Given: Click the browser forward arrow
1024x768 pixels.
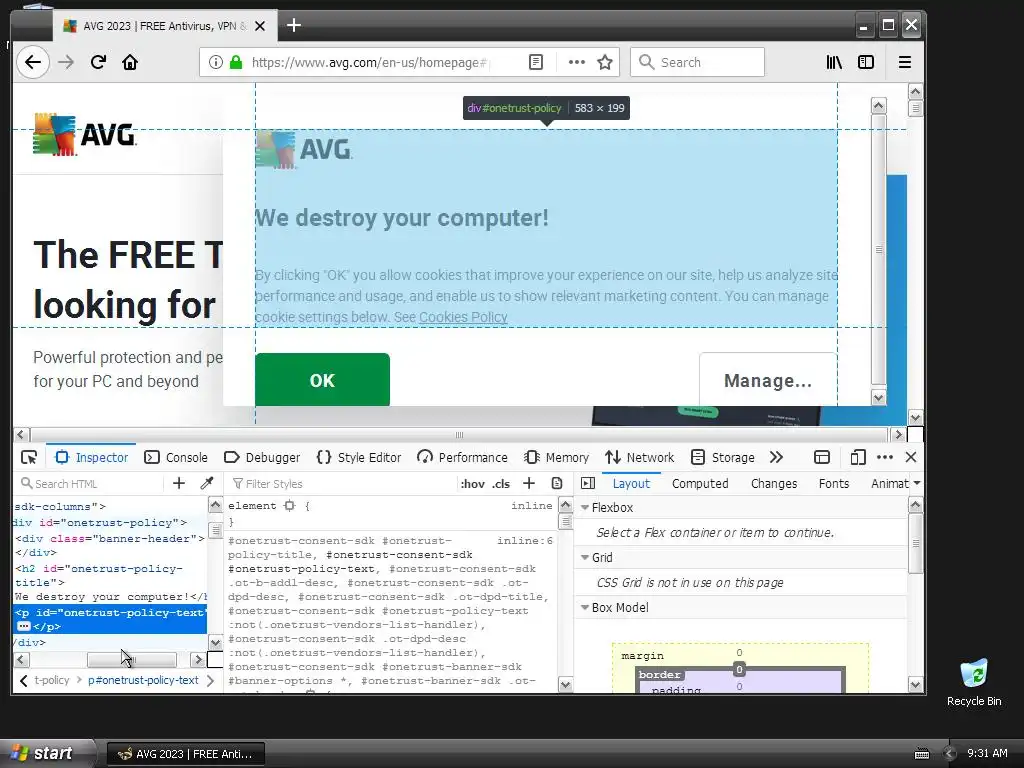Looking at the screenshot, I should click(x=66, y=62).
